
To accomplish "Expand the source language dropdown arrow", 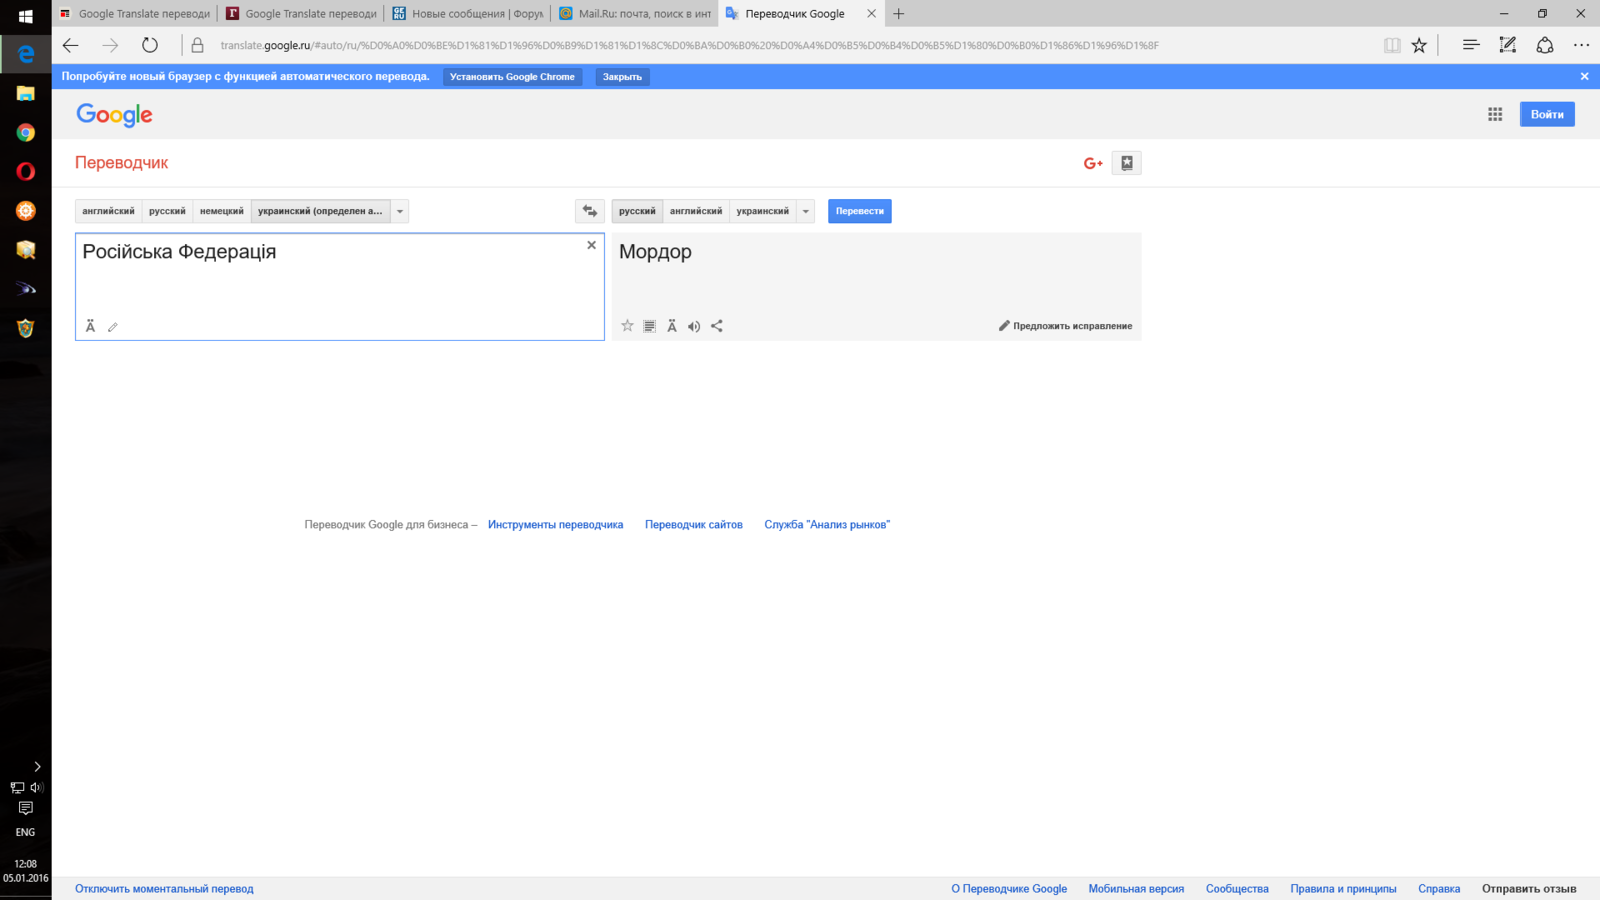I will click(400, 211).
